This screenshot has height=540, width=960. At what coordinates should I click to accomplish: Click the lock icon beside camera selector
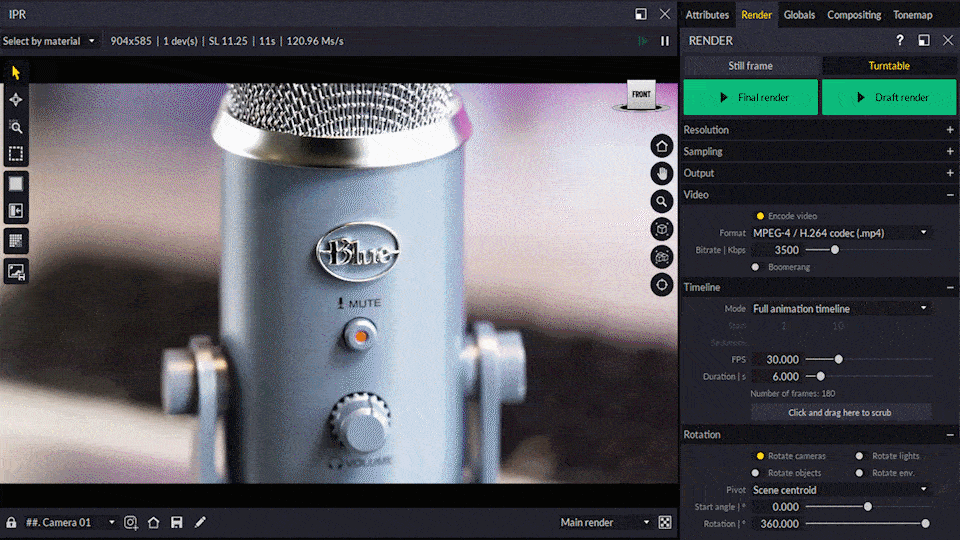pyautogui.click(x=11, y=523)
